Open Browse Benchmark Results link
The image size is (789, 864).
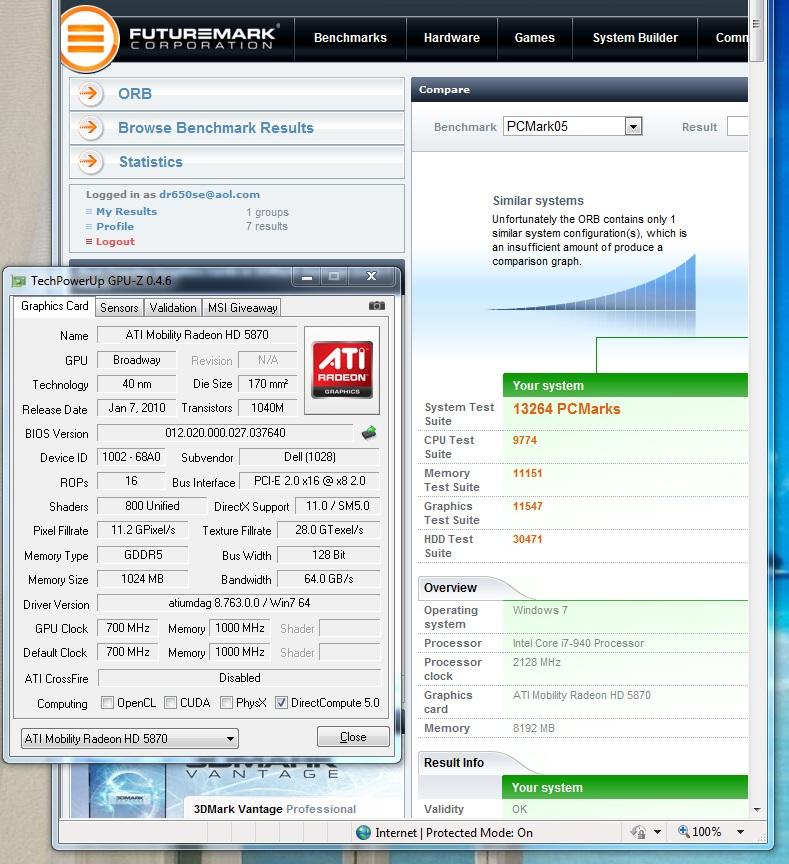click(216, 128)
